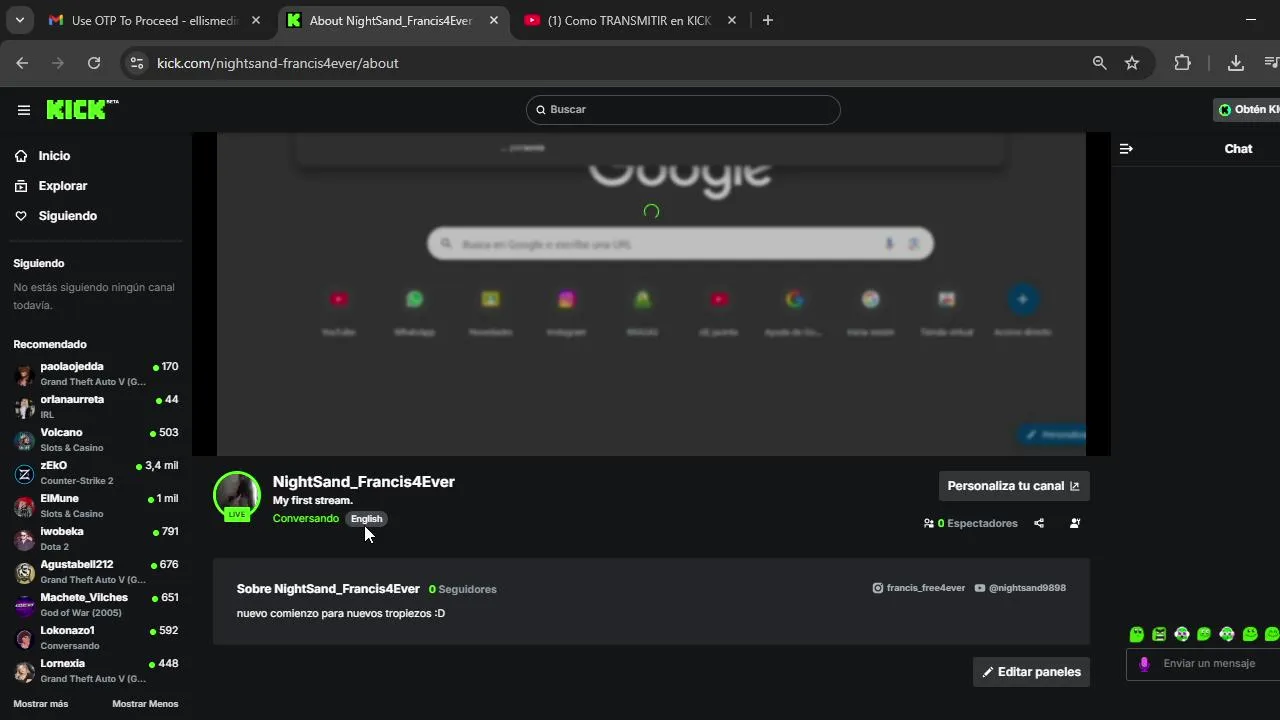Click the purple microphone icon in chat box
Image resolution: width=1280 pixels, height=720 pixels.
click(1144, 664)
